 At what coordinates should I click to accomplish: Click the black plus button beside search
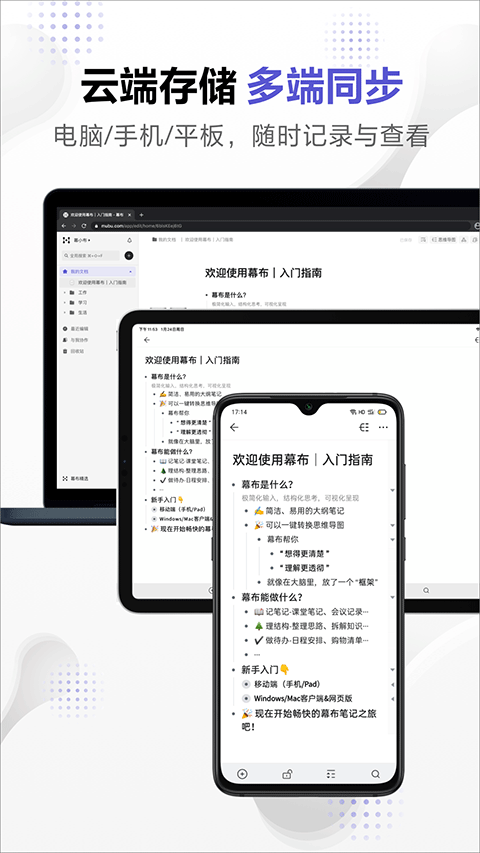point(129,256)
